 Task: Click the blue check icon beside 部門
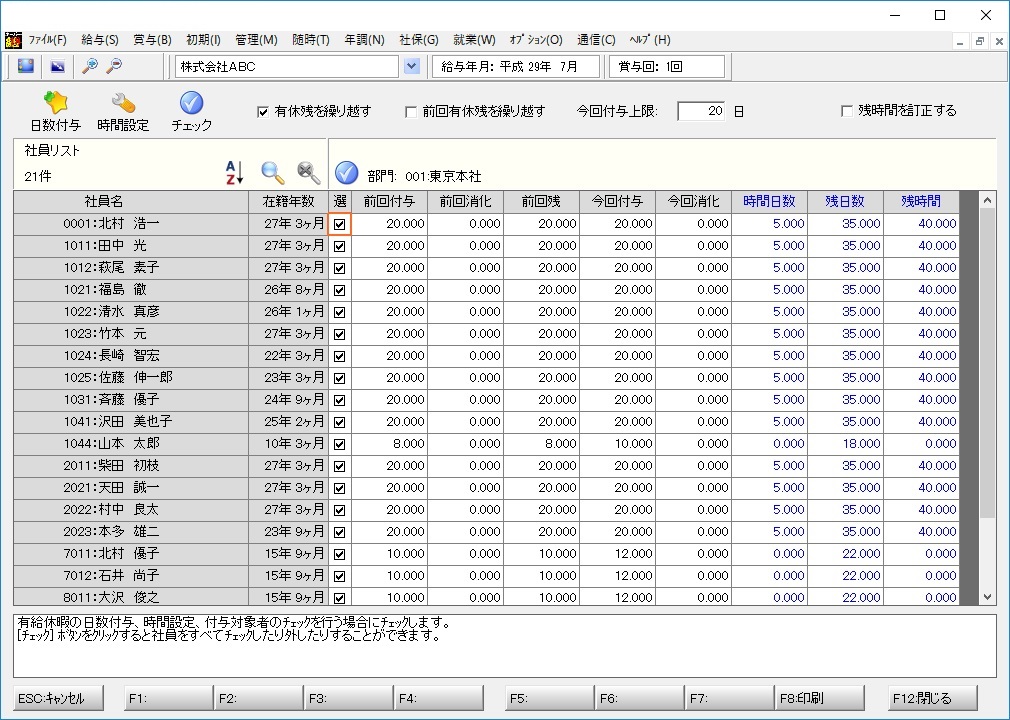click(347, 173)
